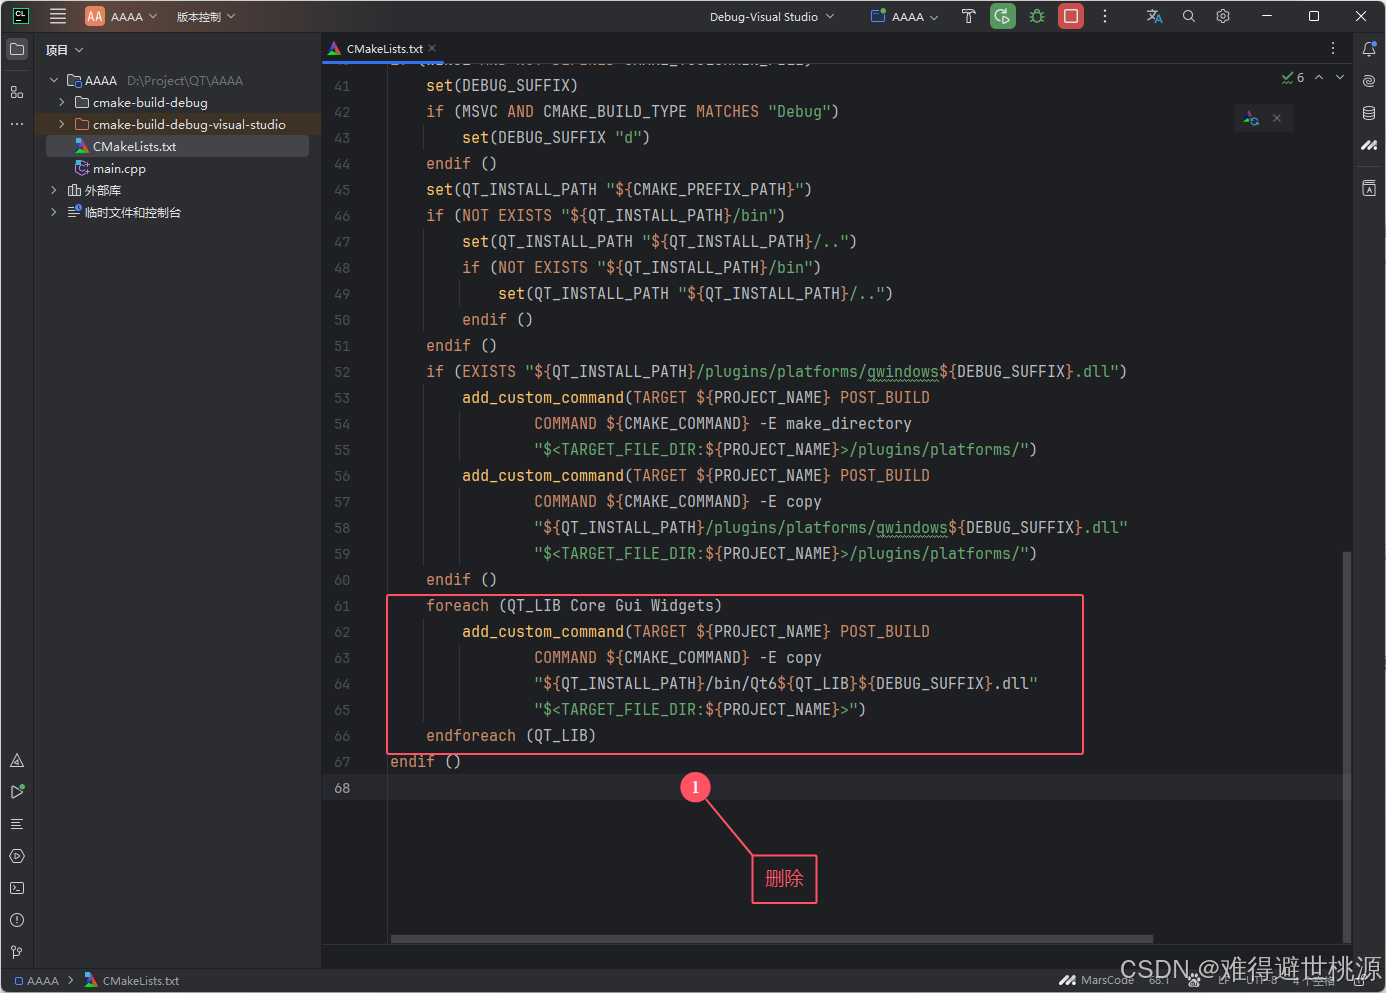Open the MarsCode tool window icon
The width and height of the screenshot is (1386, 993).
click(x=1369, y=145)
